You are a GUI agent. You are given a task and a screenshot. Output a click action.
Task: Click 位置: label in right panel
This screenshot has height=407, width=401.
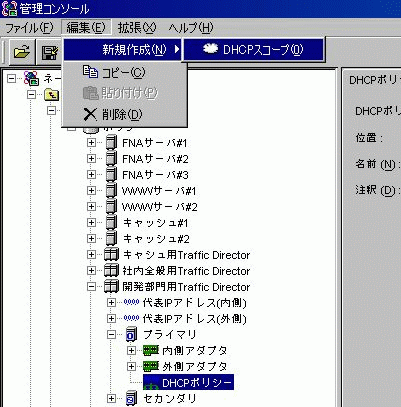click(369, 137)
